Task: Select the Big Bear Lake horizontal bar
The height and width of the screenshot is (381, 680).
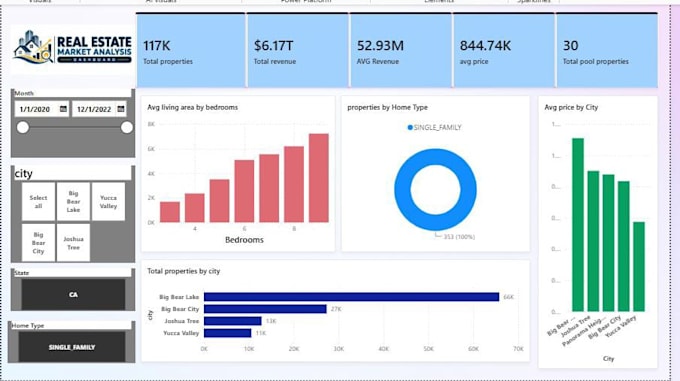Action: 351,297
